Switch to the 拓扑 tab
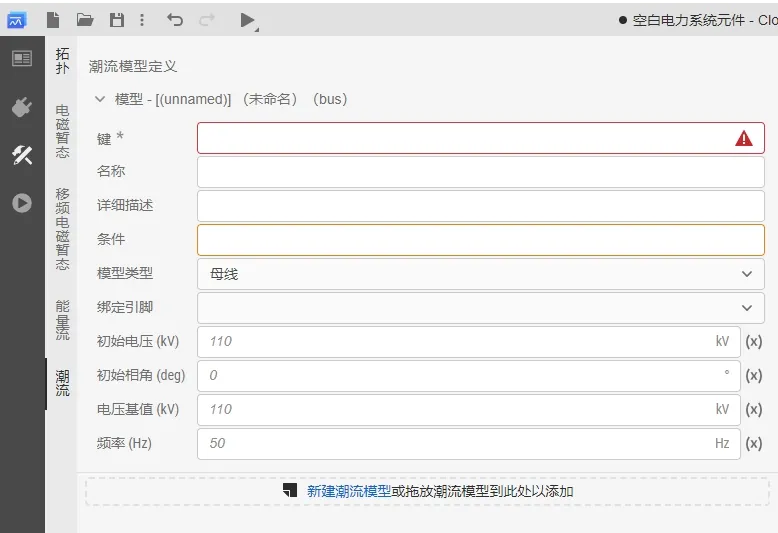 click(x=63, y=61)
